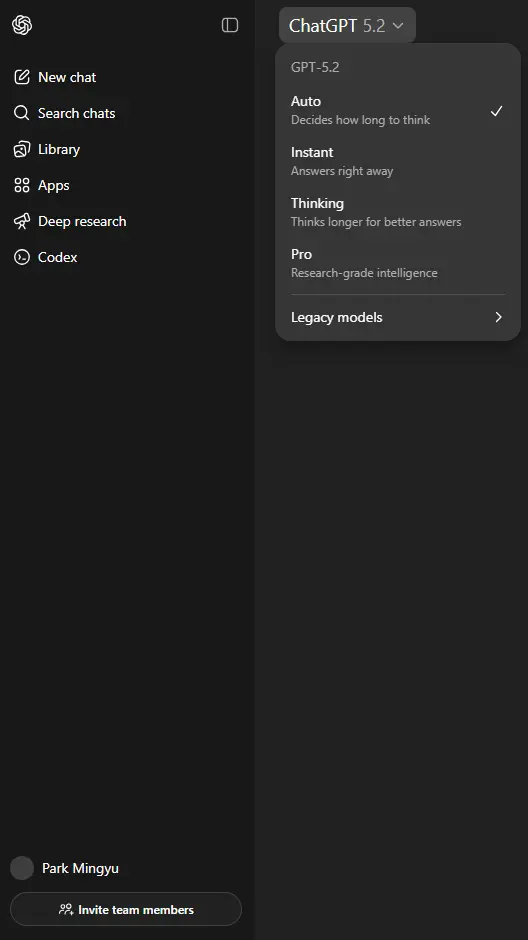The height and width of the screenshot is (940, 528).
Task: Select the Auto thinking mode option
Action: click(x=397, y=110)
